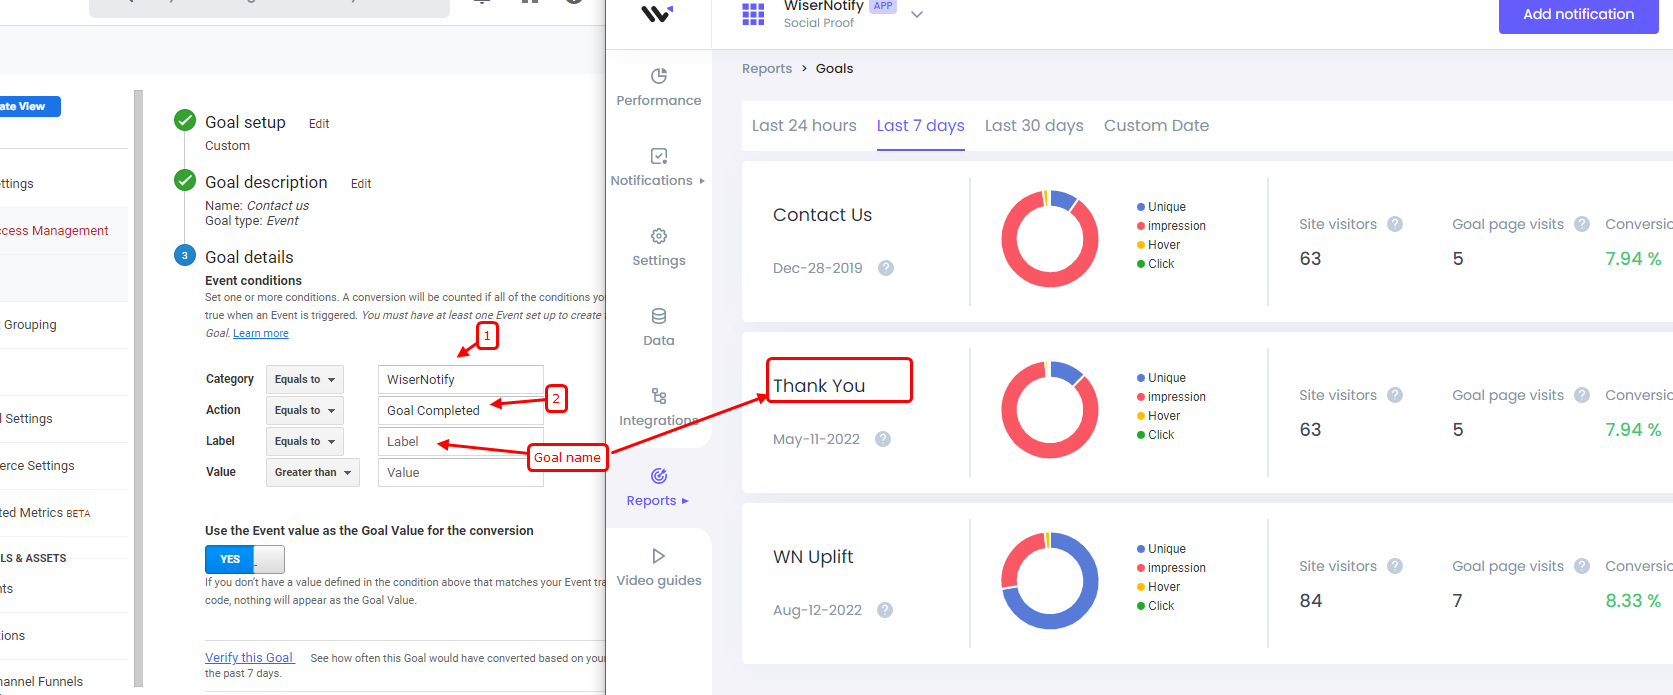Click the Thank You donut chart
The height and width of the screenshot is (695, 1673).
[x=1050, y=410]
